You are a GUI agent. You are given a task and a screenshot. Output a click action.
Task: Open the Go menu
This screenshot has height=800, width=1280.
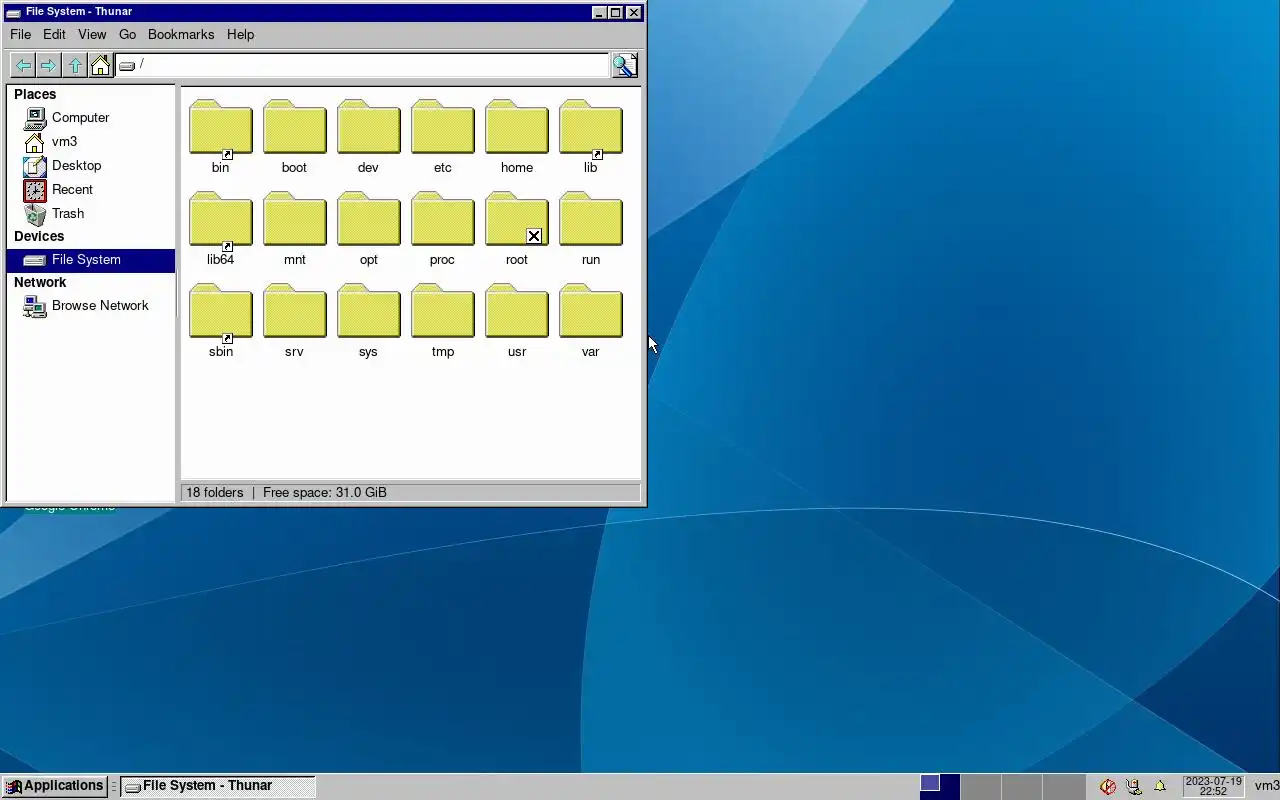click(x=127, y=34)
